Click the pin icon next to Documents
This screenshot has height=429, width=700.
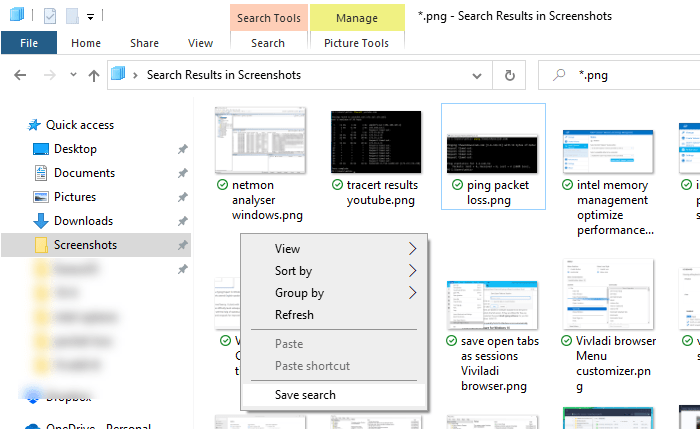182,173
